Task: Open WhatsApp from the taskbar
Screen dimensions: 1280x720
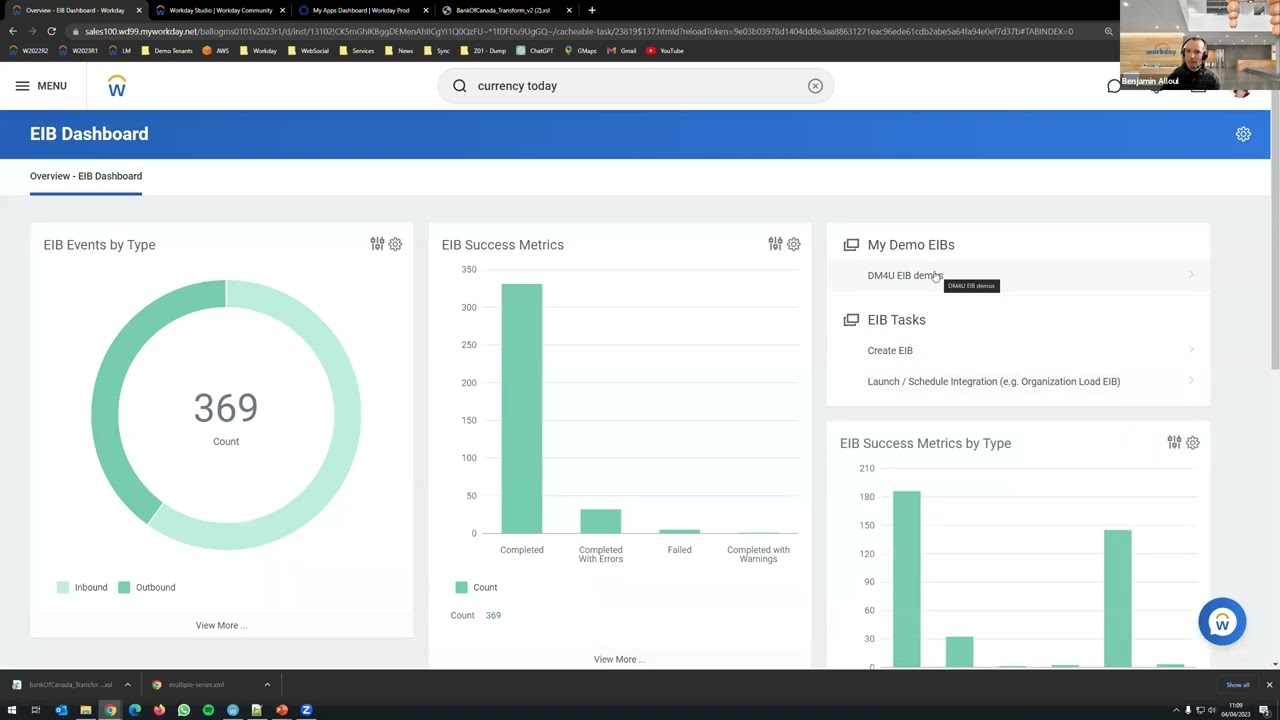Action: pos(184,710)
